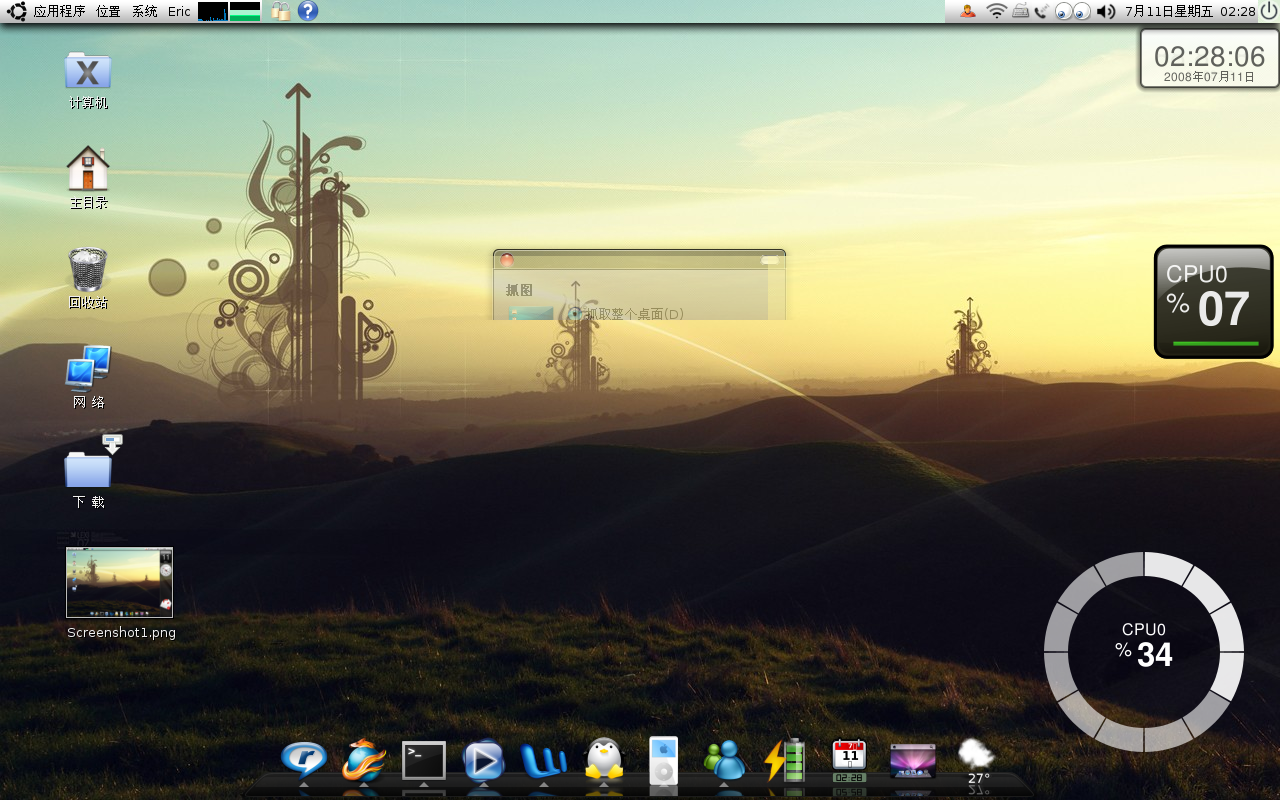Select the 主目录 (Home) desktop icon
Image resolution: width=1280 pixels, height=800 pixels.
click(x=88, y=178)
